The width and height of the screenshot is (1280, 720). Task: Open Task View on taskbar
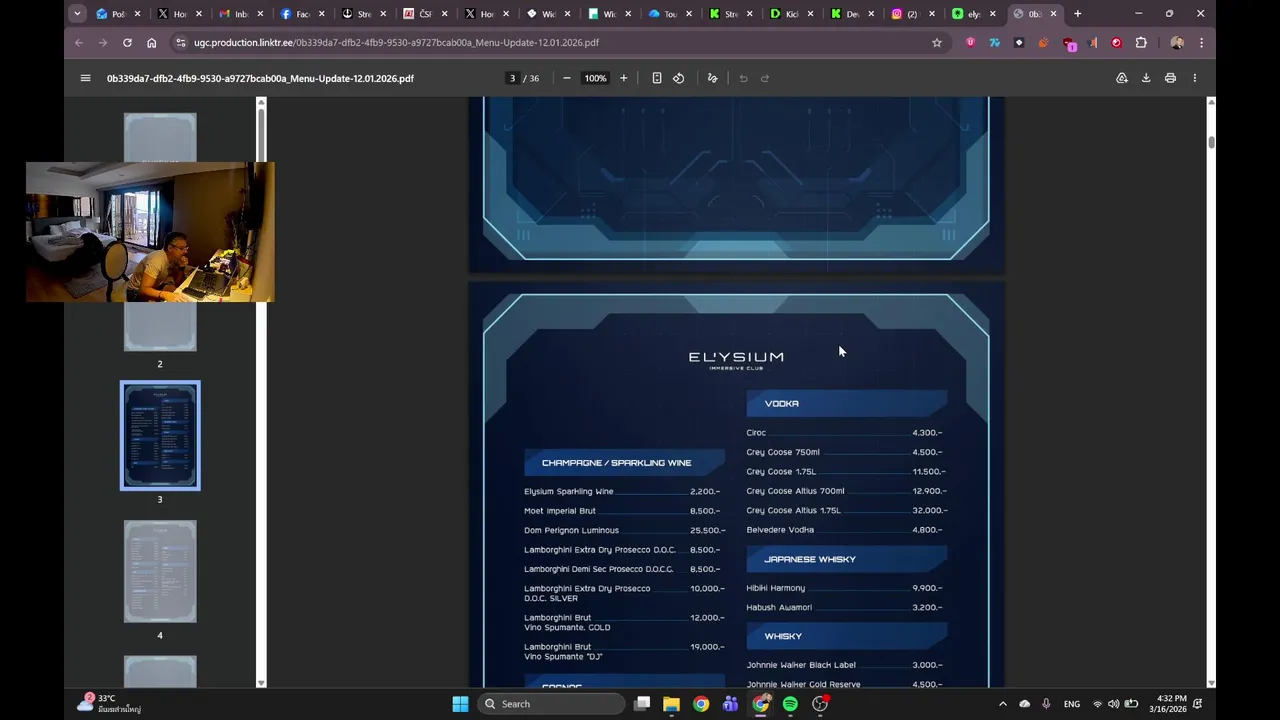[642, 704]
